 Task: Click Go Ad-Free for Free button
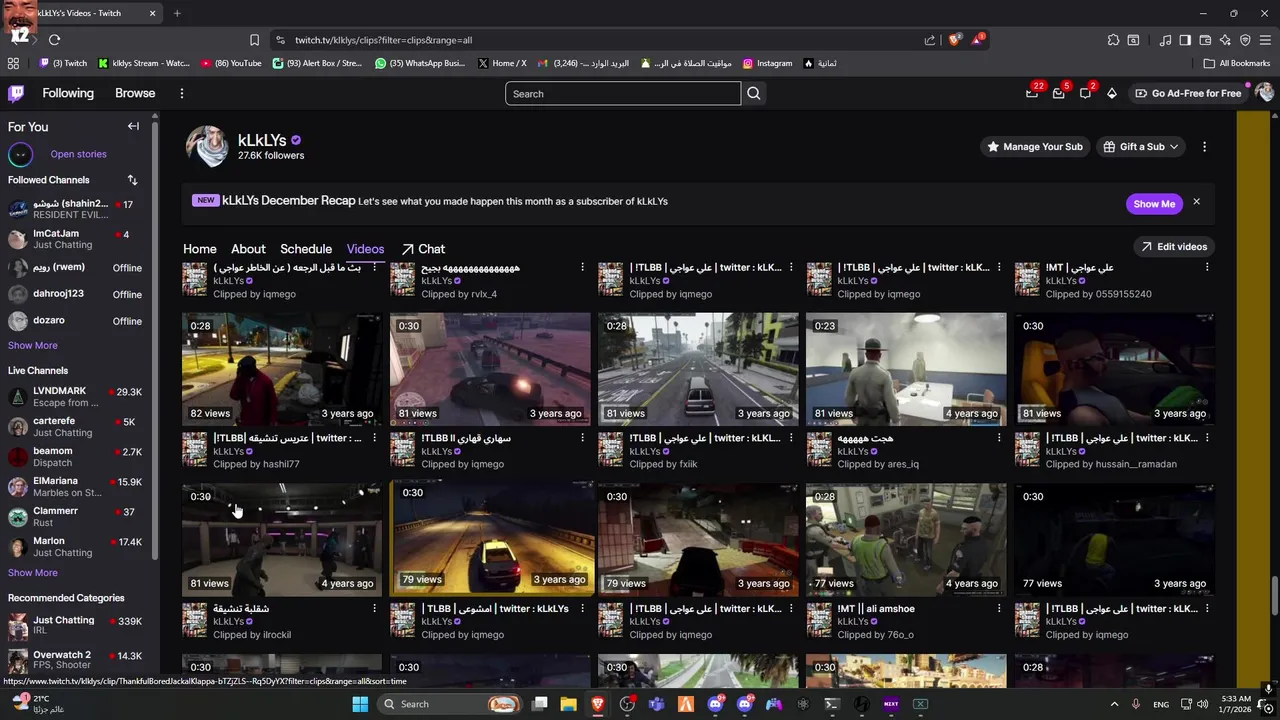click(1187, 93)
